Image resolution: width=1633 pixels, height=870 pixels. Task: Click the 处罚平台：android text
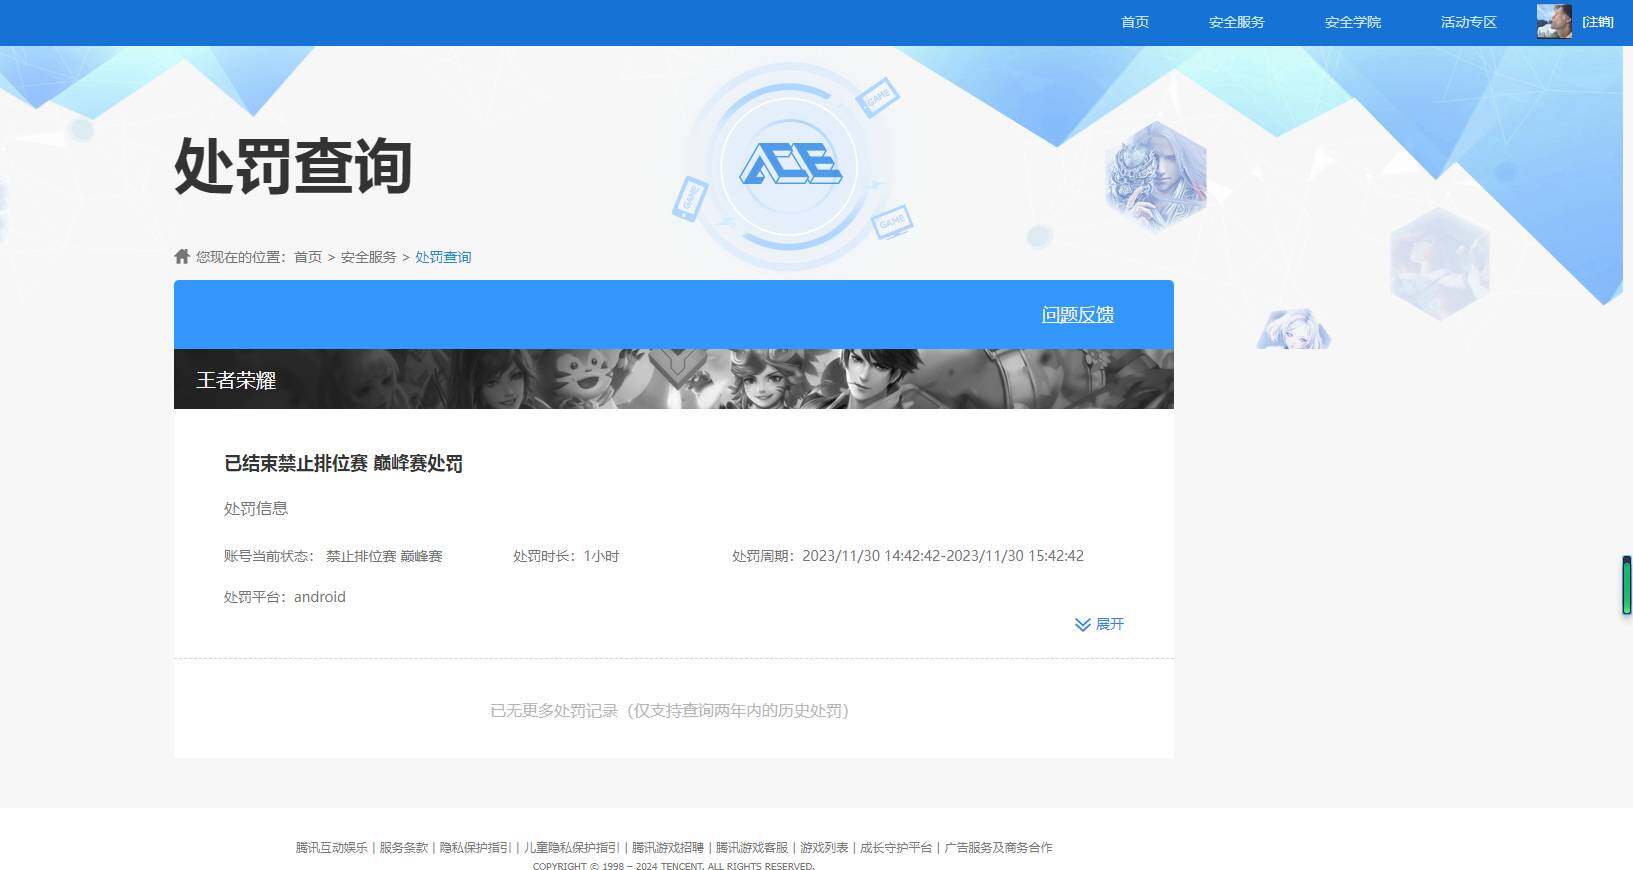pos(285,597)
